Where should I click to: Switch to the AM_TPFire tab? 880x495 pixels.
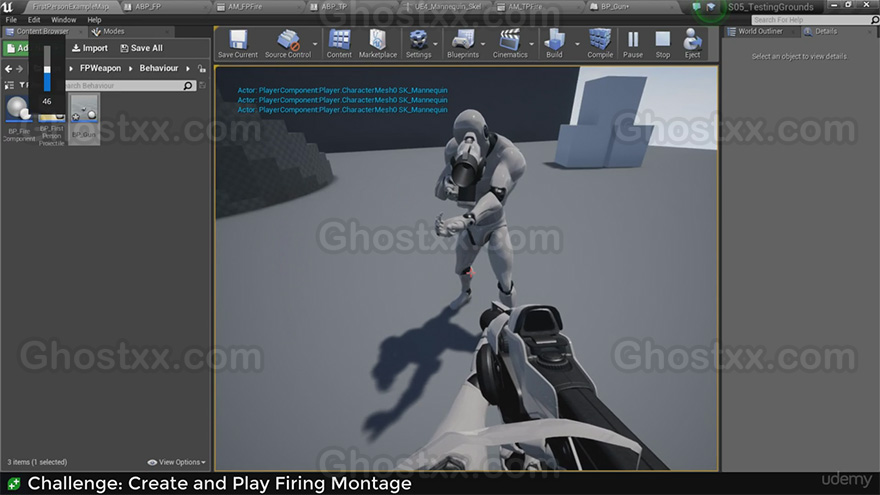click(x=525, y=7)
